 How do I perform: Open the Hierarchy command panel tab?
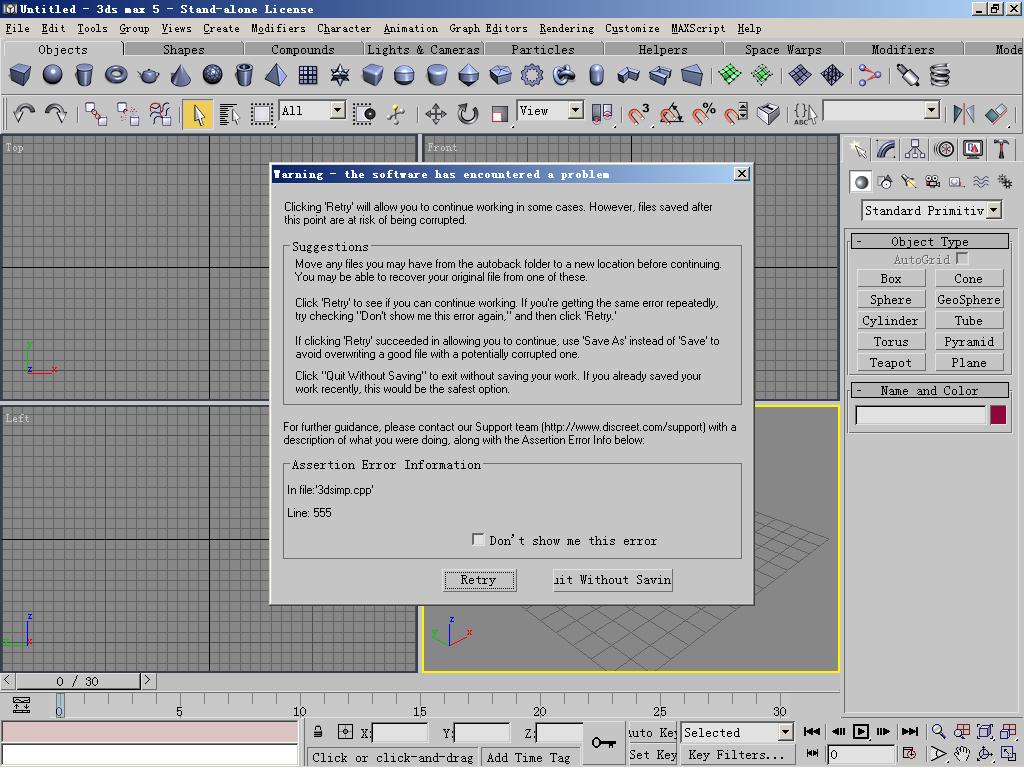915,150
